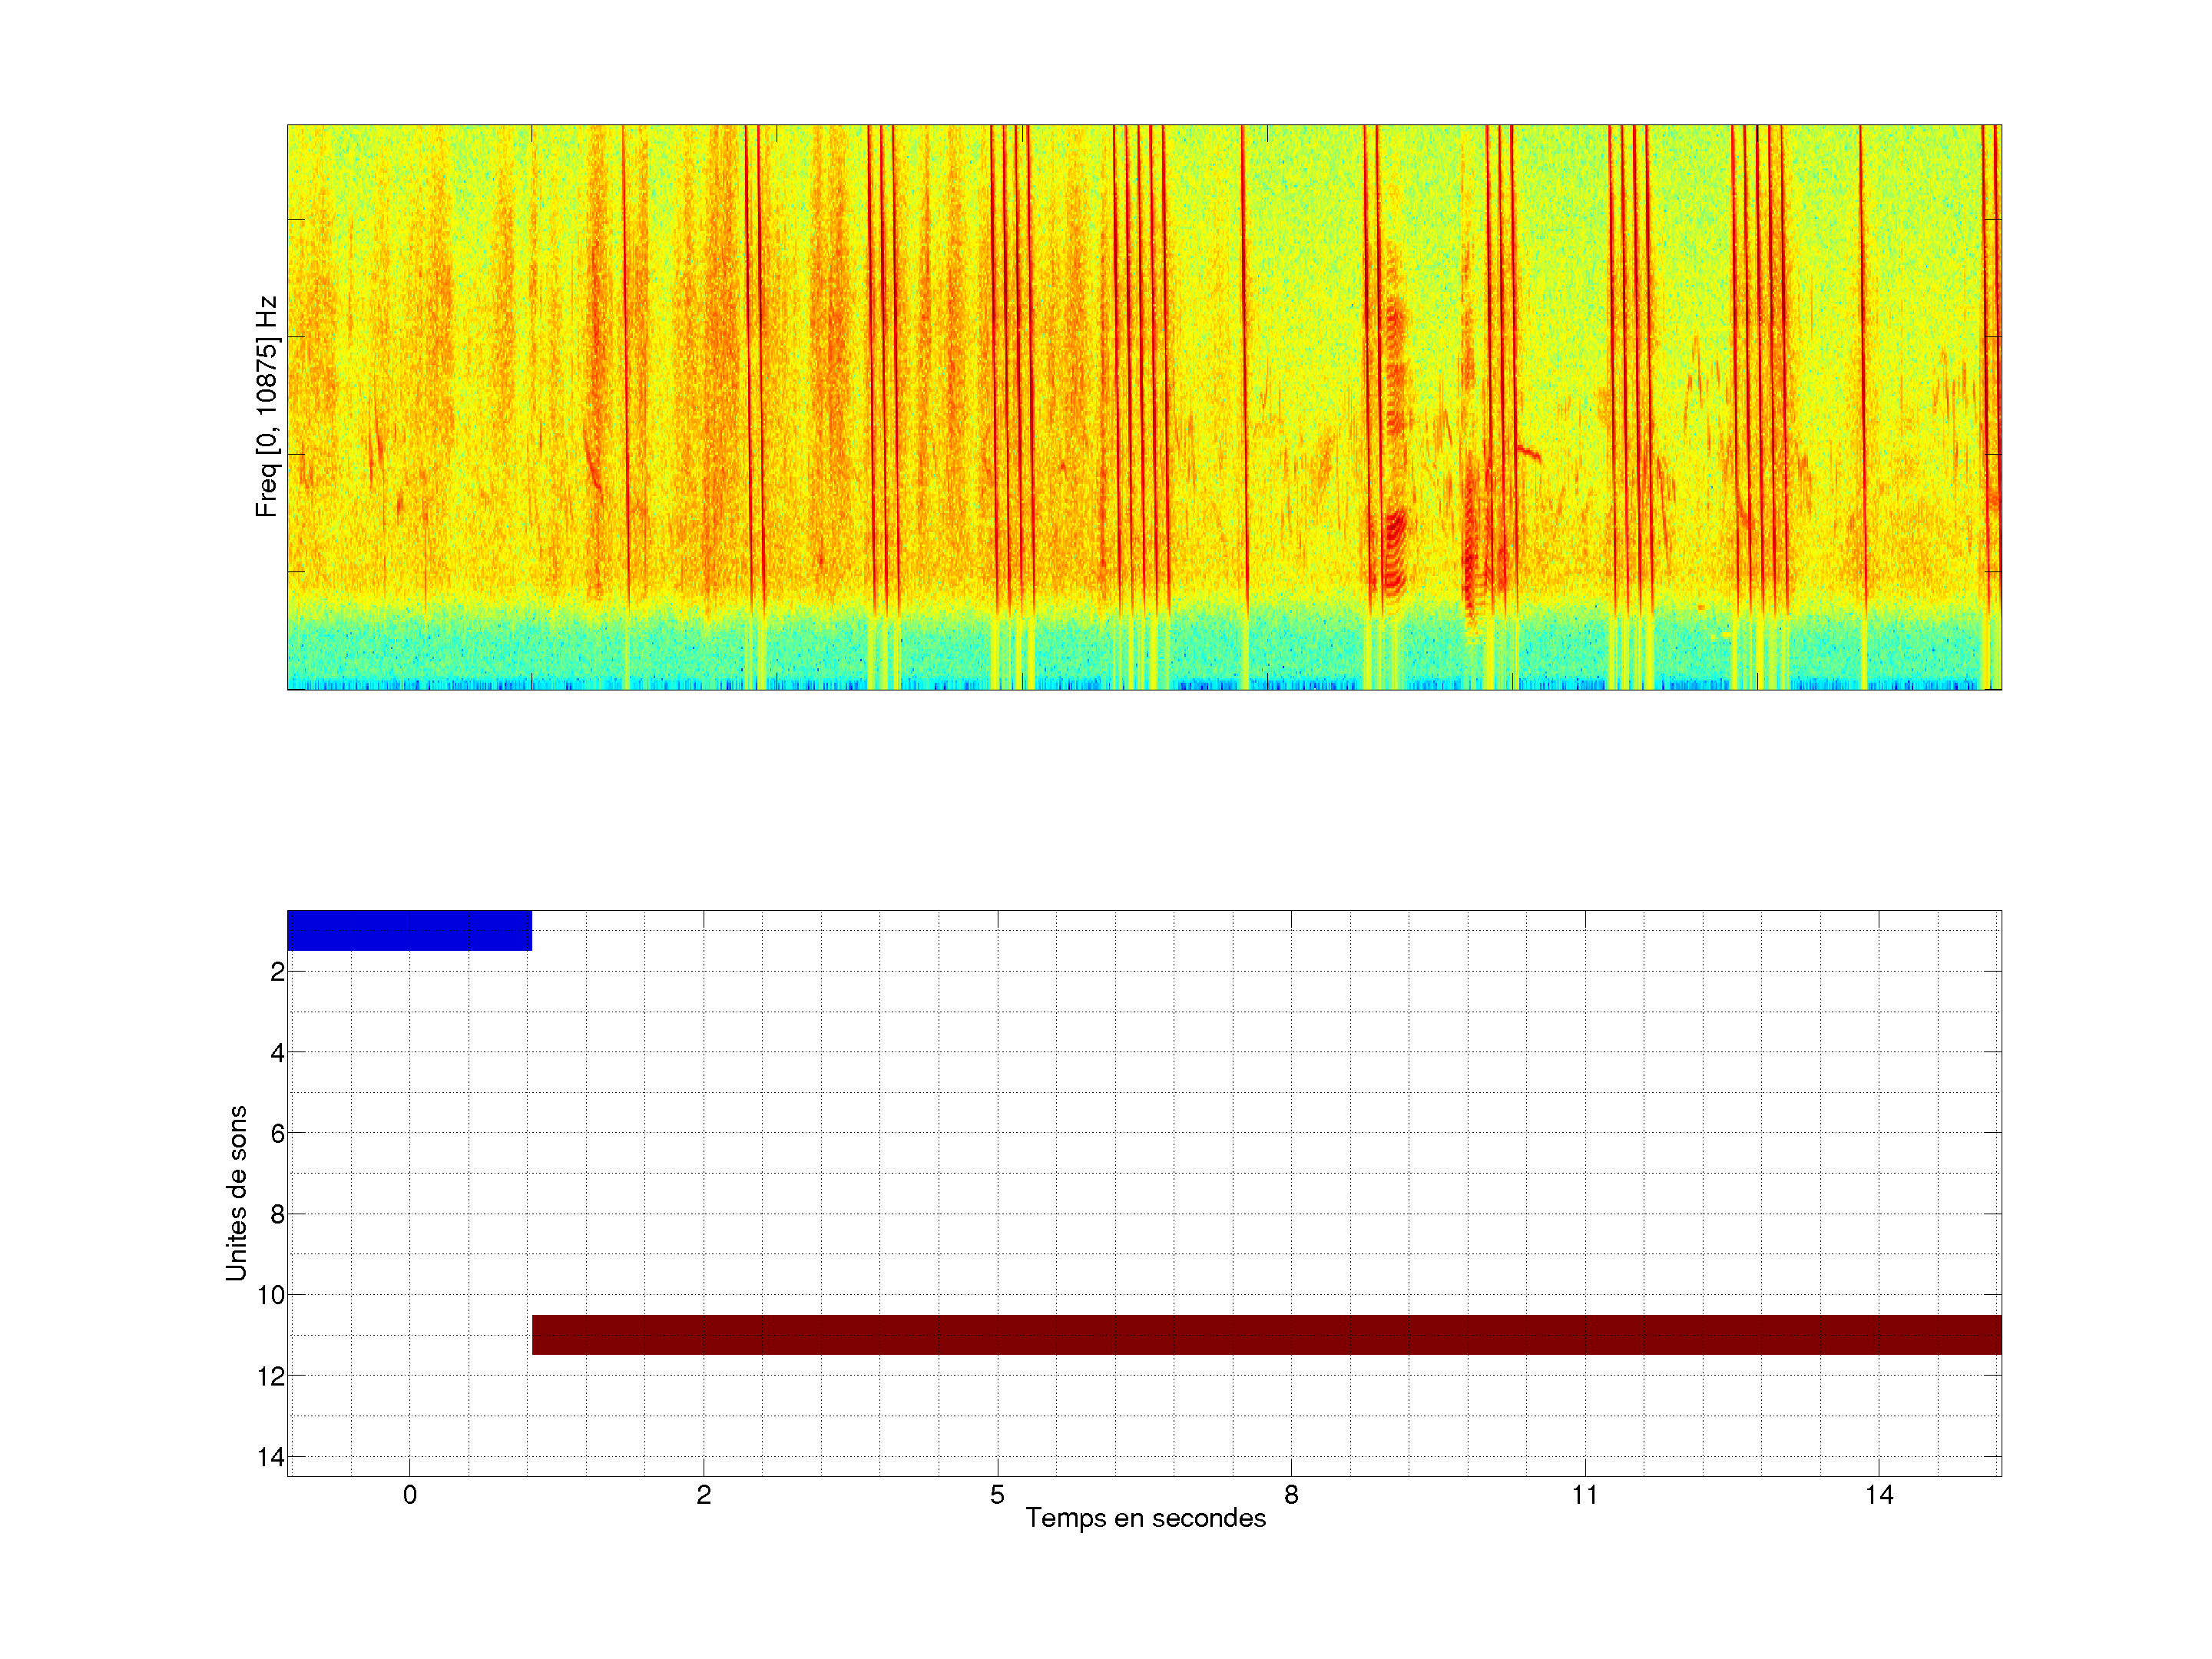Click the y-axis tick label 6
Viewport: 2212px width, 1659px height.
pyautogui.click(x=277, y=1133)
